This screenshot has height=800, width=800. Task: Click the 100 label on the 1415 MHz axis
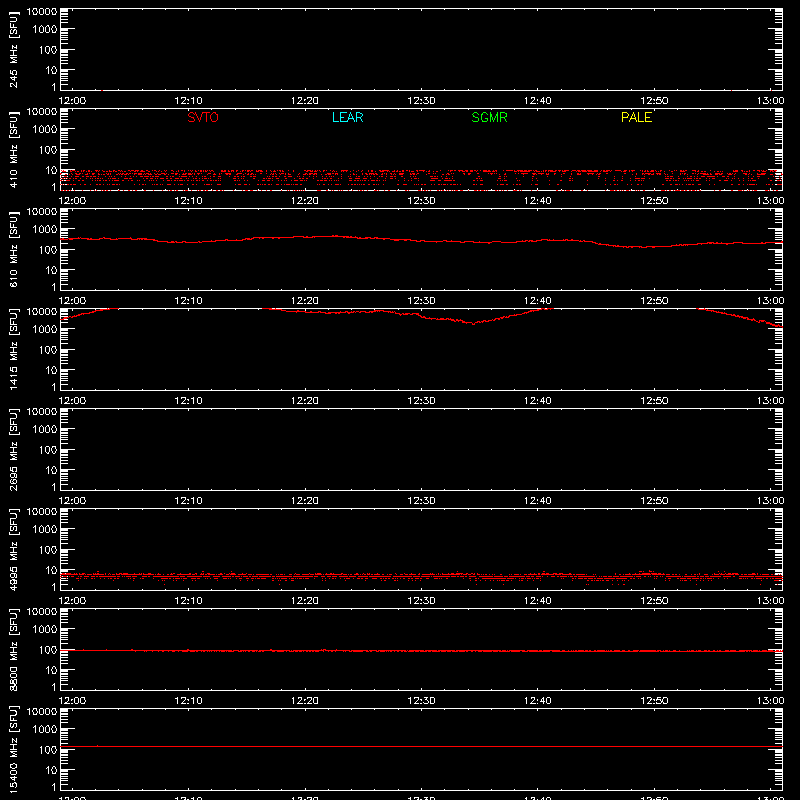(x=48, y=350)
